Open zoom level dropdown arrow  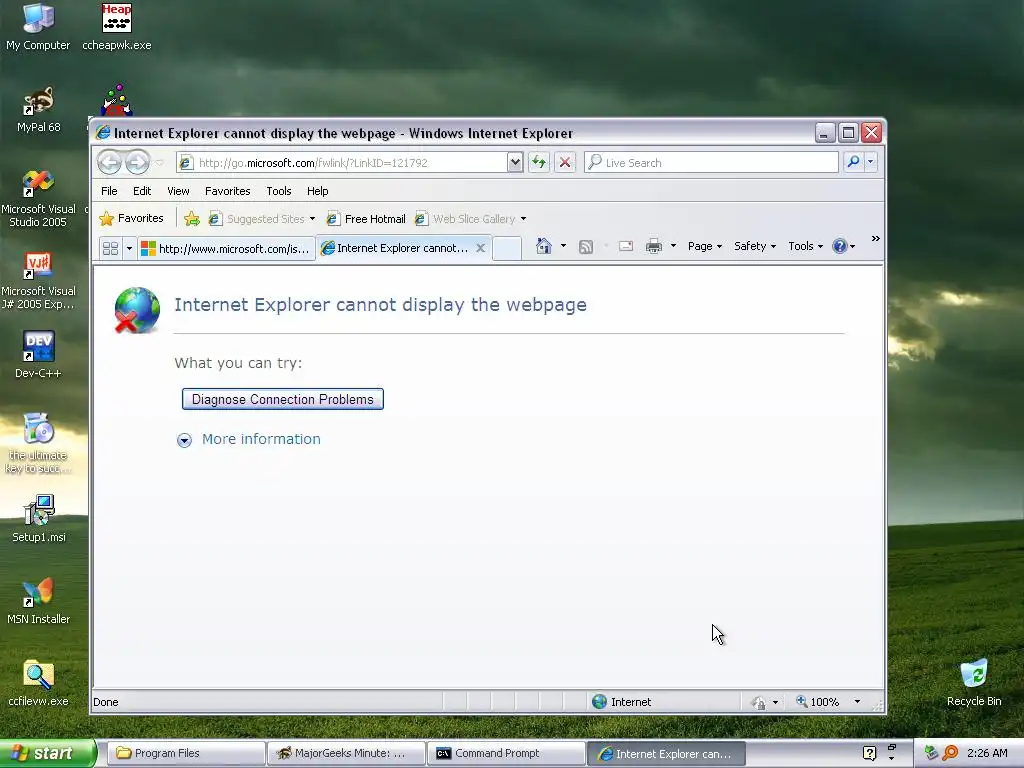tap(857, 702)
